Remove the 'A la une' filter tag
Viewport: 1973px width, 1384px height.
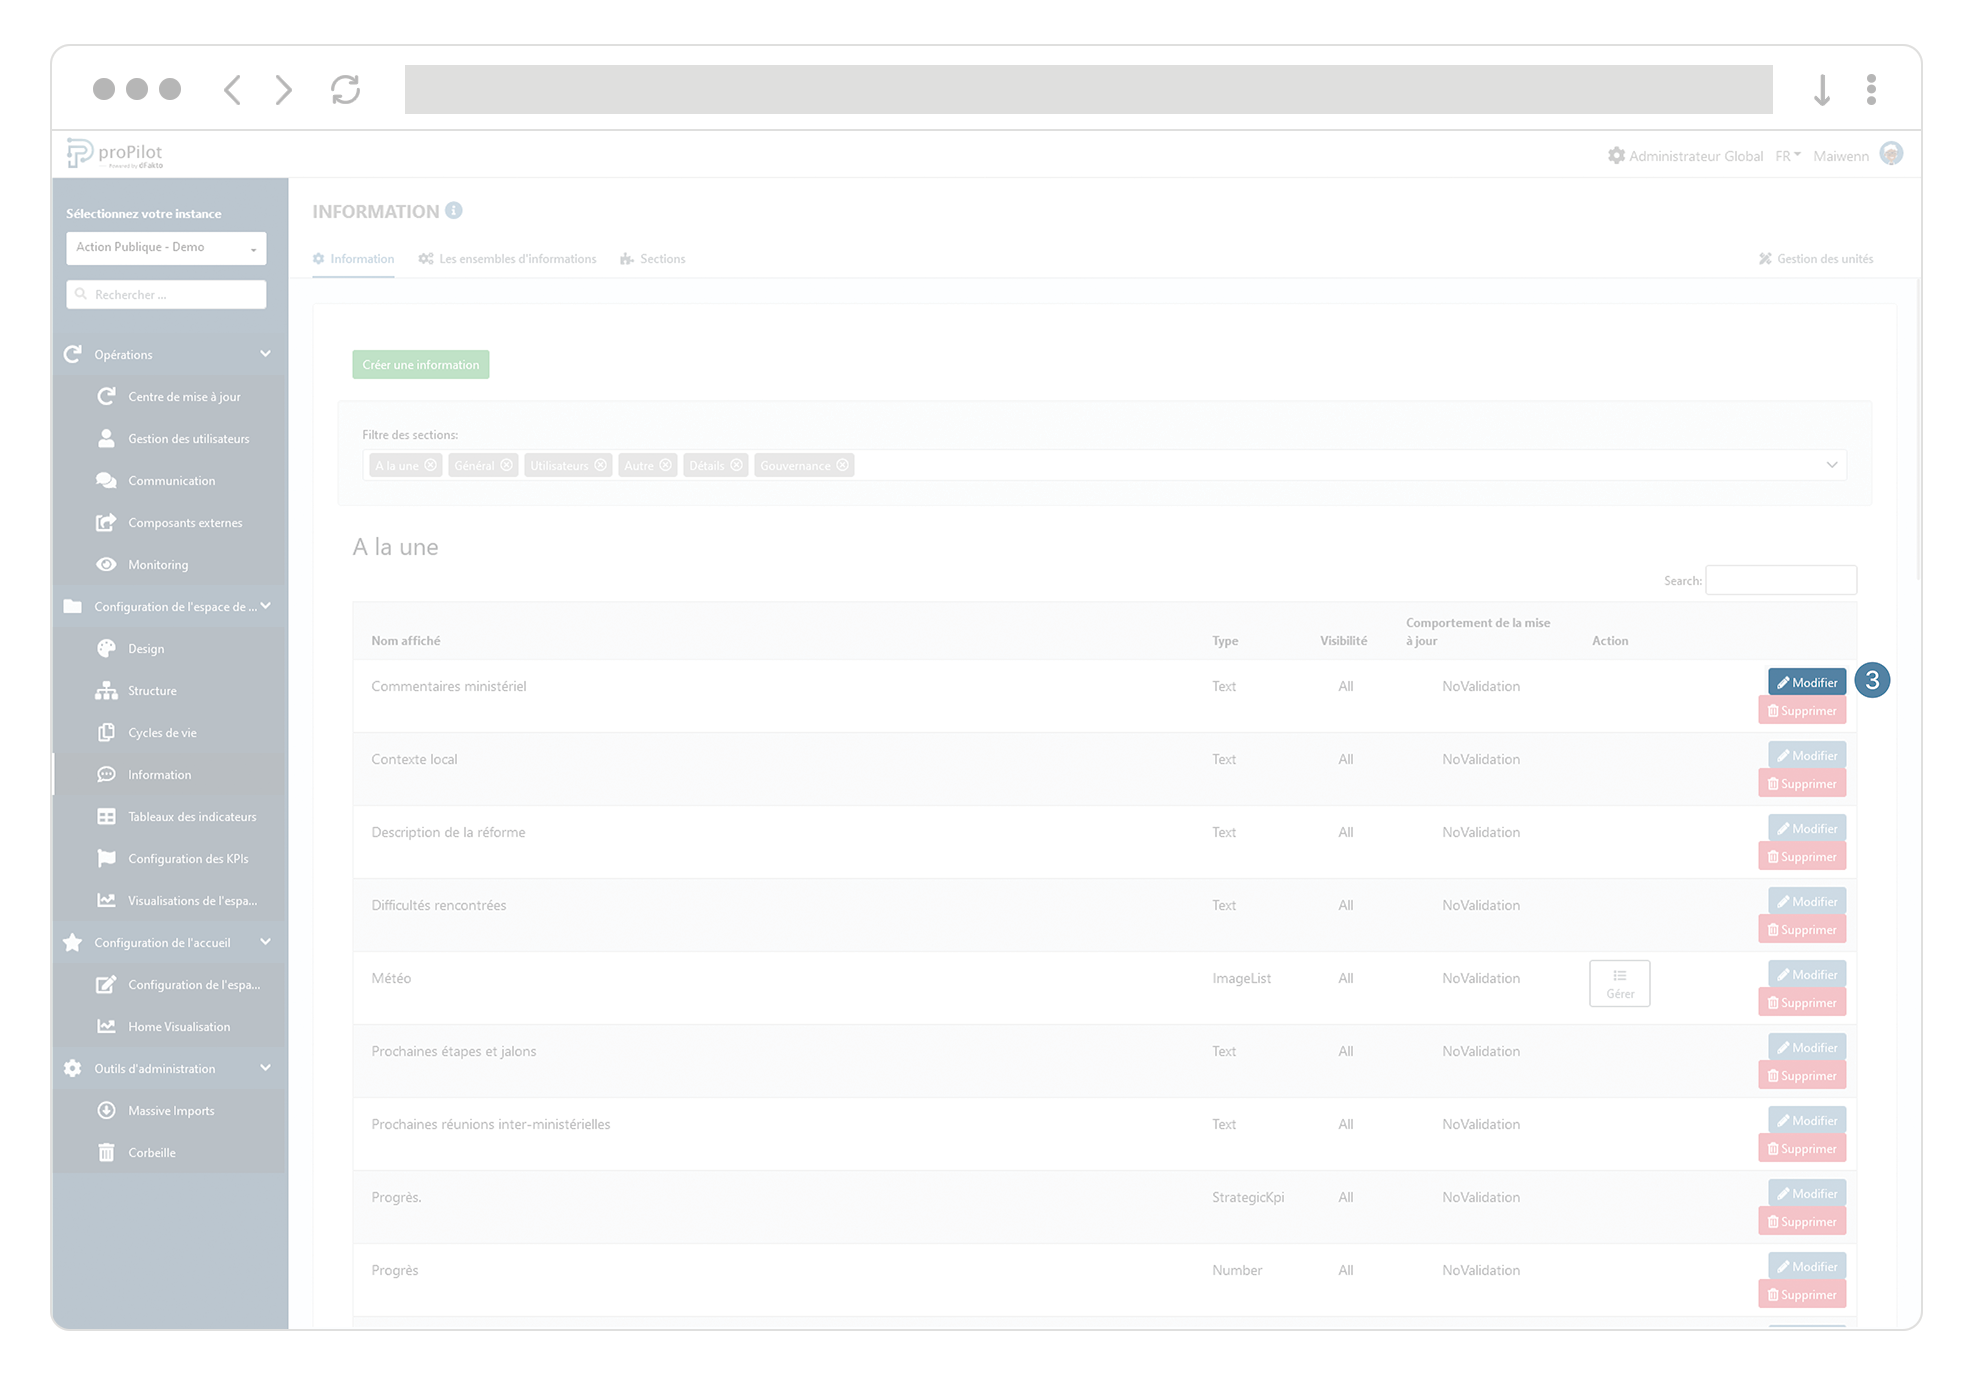431,466
